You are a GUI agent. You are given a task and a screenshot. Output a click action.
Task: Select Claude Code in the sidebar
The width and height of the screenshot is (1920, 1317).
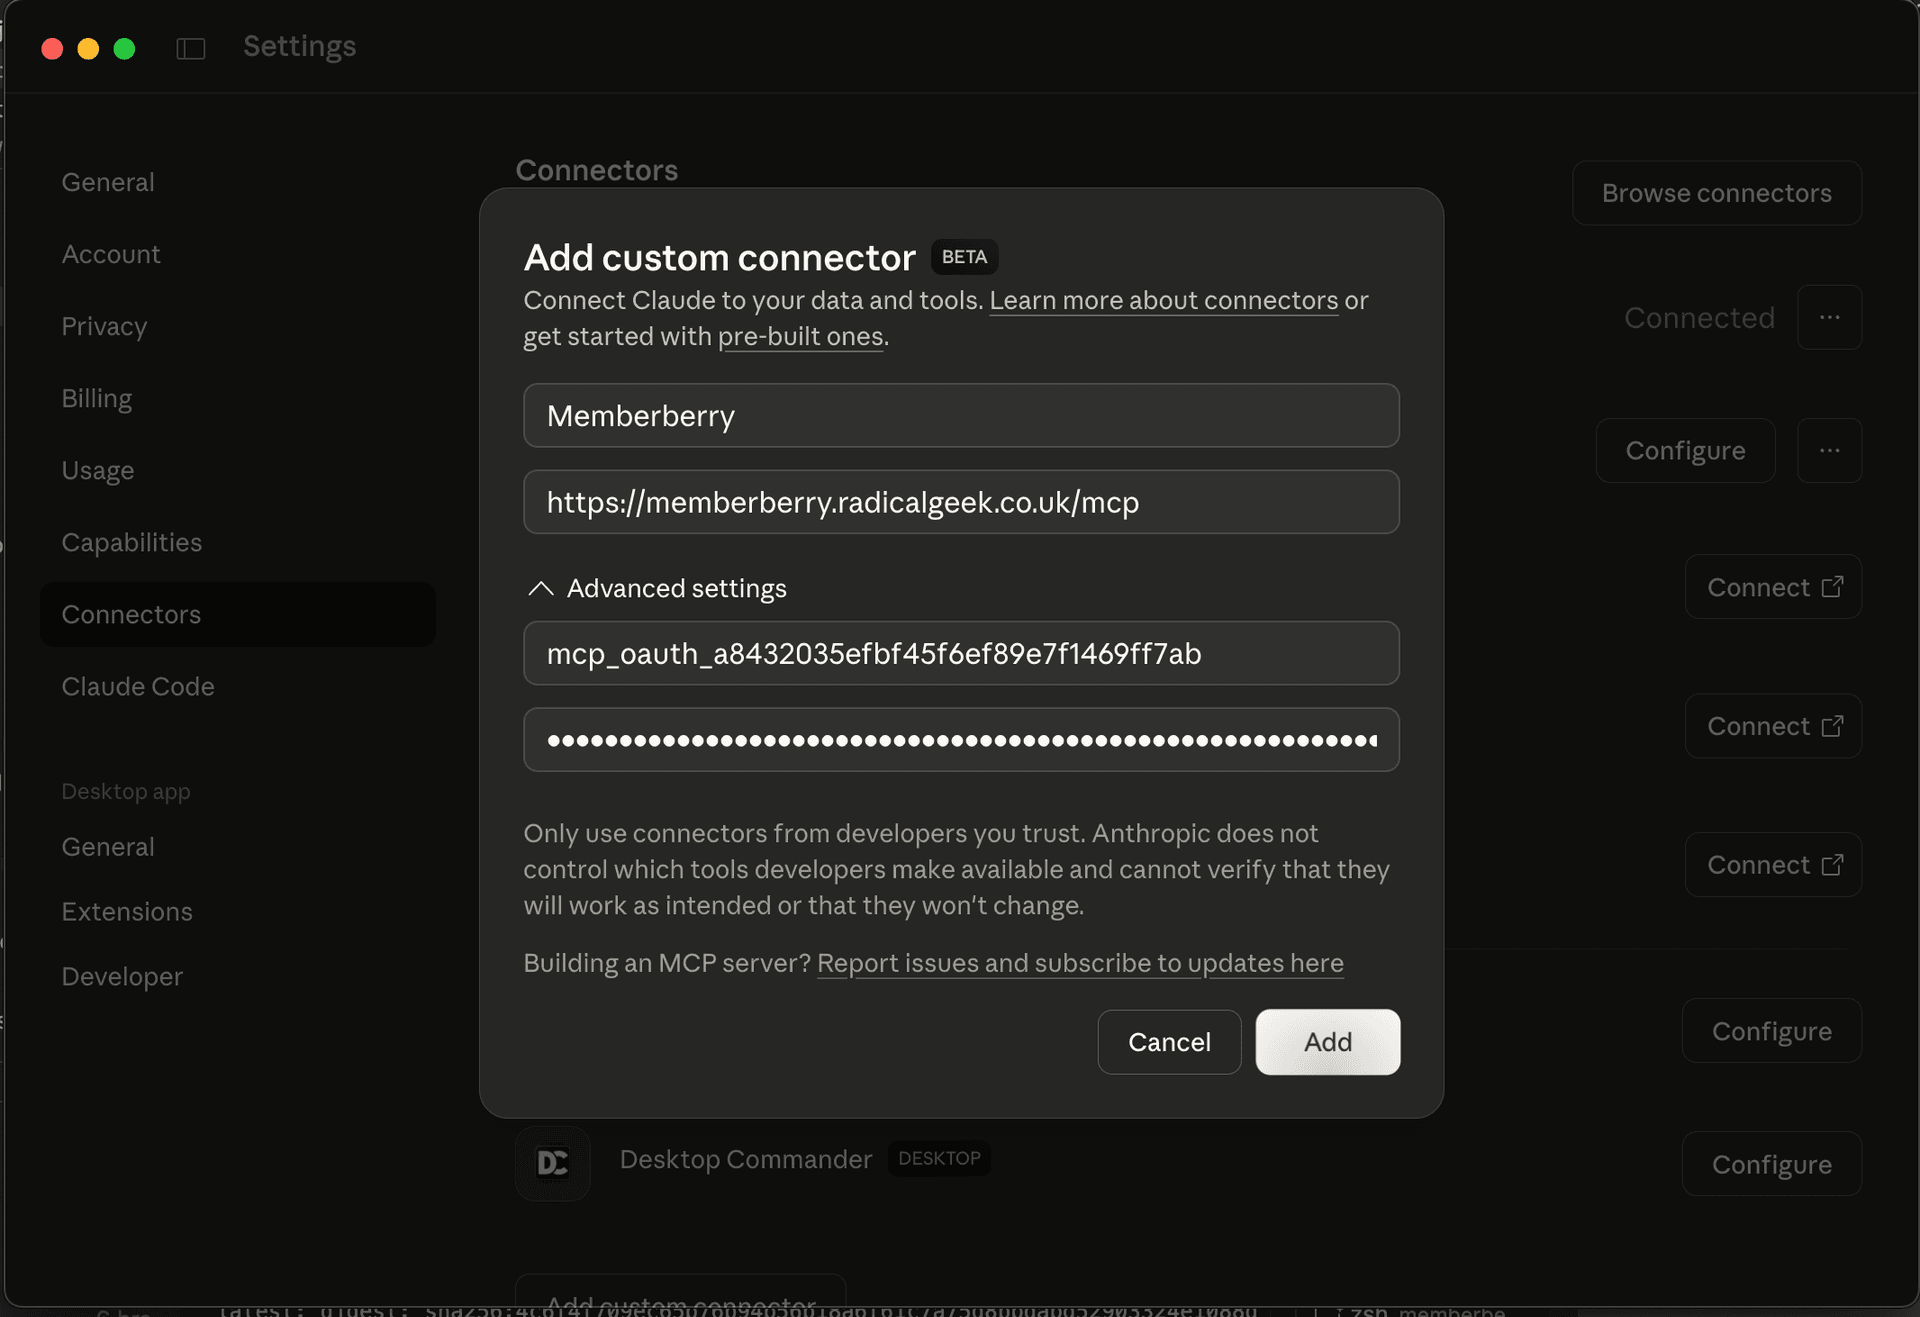pyautogui.click(x=138, y=687)
